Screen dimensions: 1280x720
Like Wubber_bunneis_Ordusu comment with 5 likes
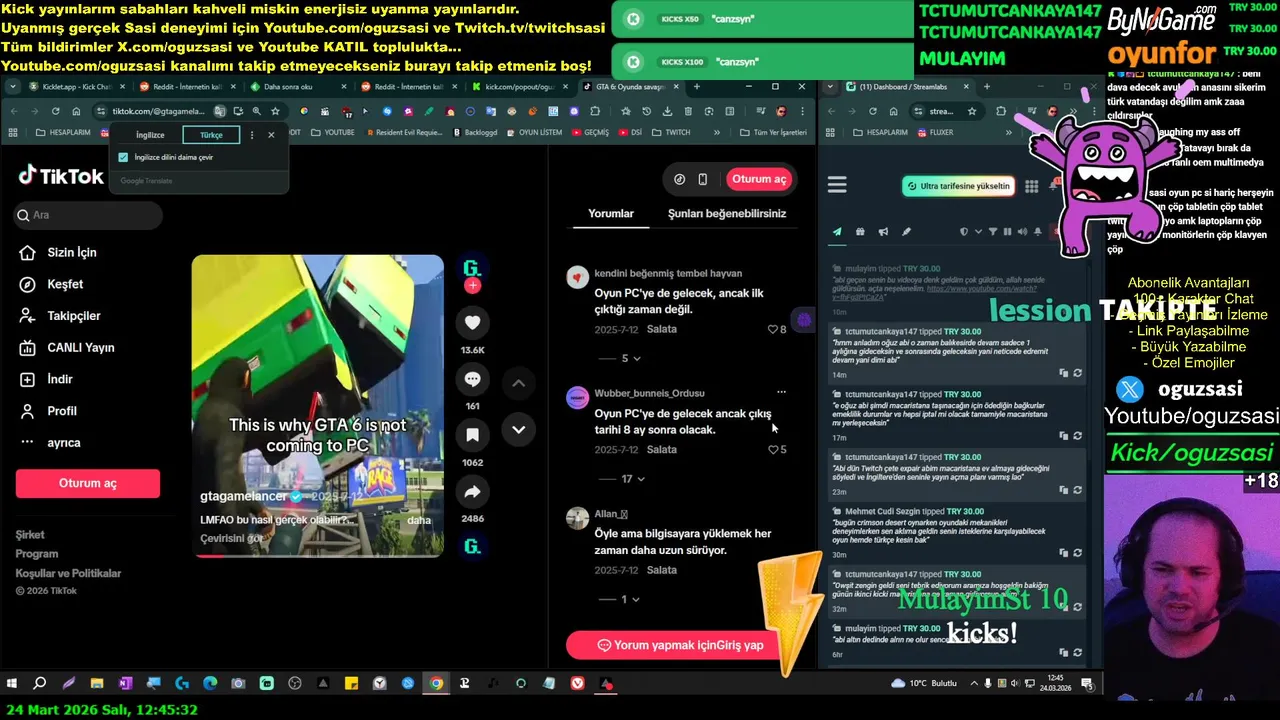pyautogui.click(x=772, y=450)
